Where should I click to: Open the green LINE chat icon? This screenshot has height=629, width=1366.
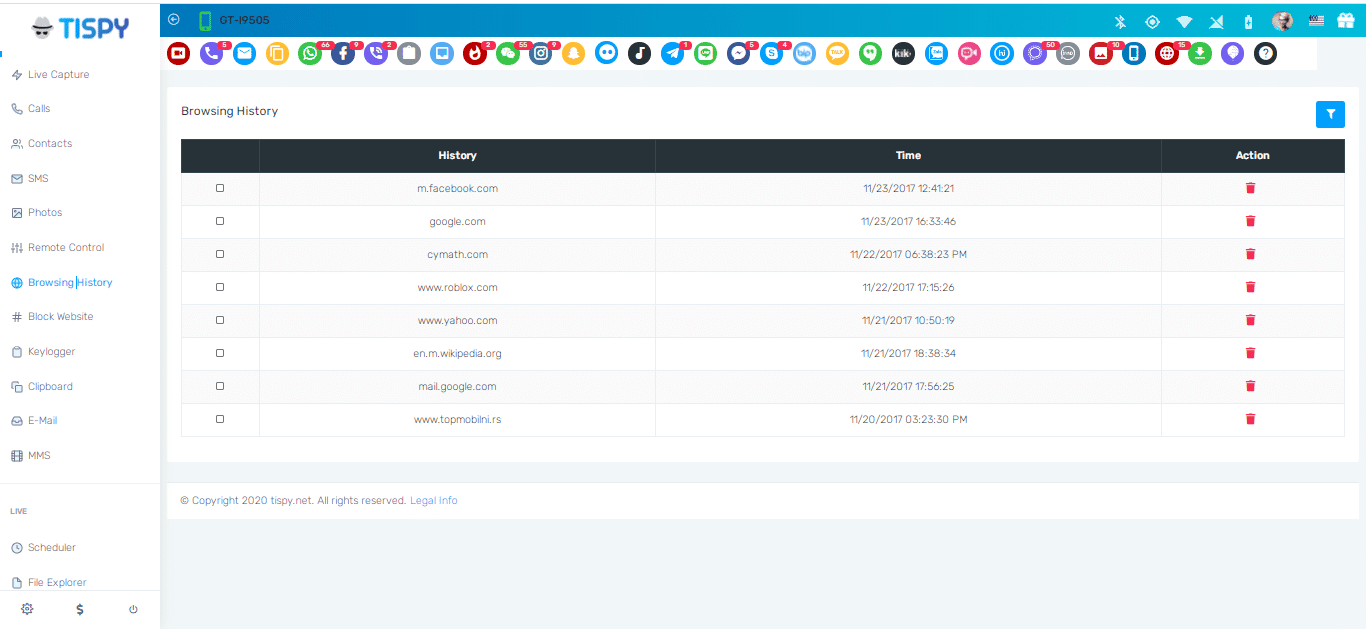[706, 54]
